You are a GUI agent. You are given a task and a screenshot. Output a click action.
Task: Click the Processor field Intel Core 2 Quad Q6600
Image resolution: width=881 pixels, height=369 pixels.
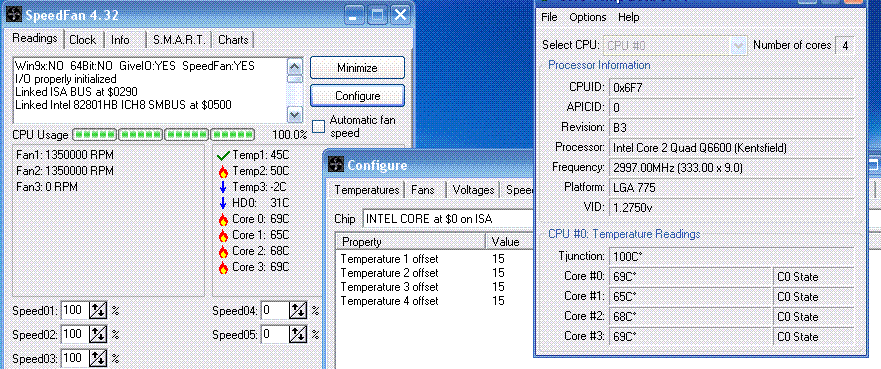731,148
